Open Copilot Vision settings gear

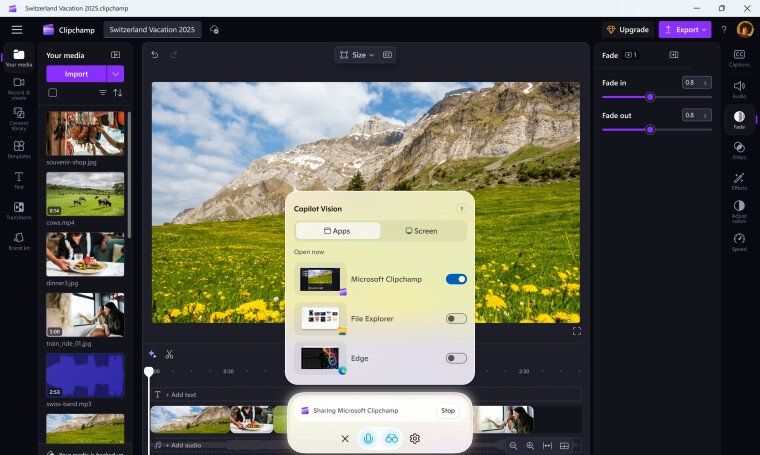point(414,439)
